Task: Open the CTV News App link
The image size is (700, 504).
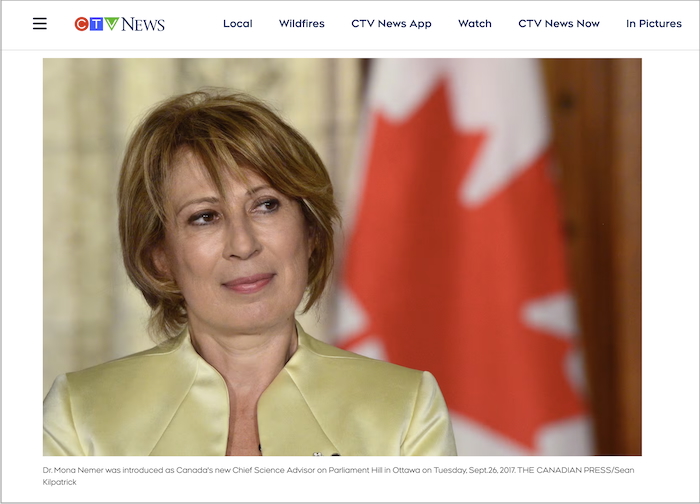Action: (391, 24)
